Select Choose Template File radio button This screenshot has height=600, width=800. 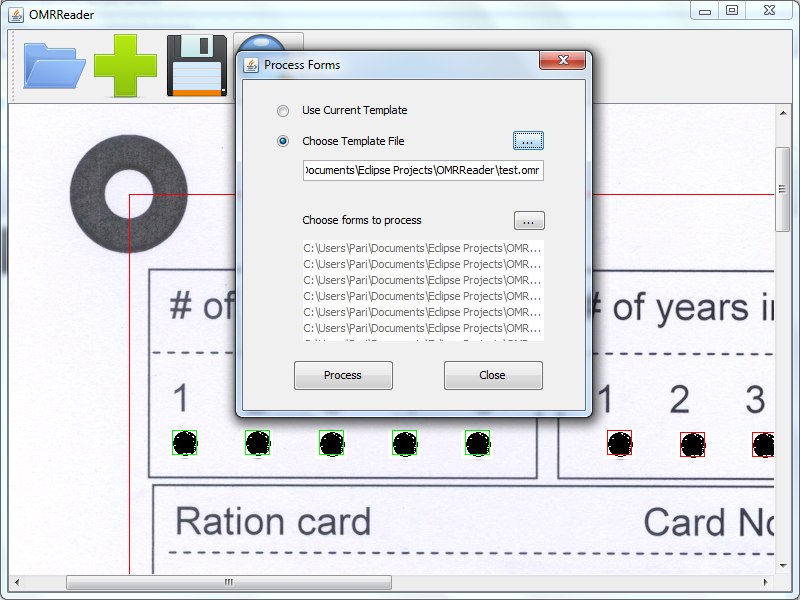pyautogui.click(x=283, y=141)
